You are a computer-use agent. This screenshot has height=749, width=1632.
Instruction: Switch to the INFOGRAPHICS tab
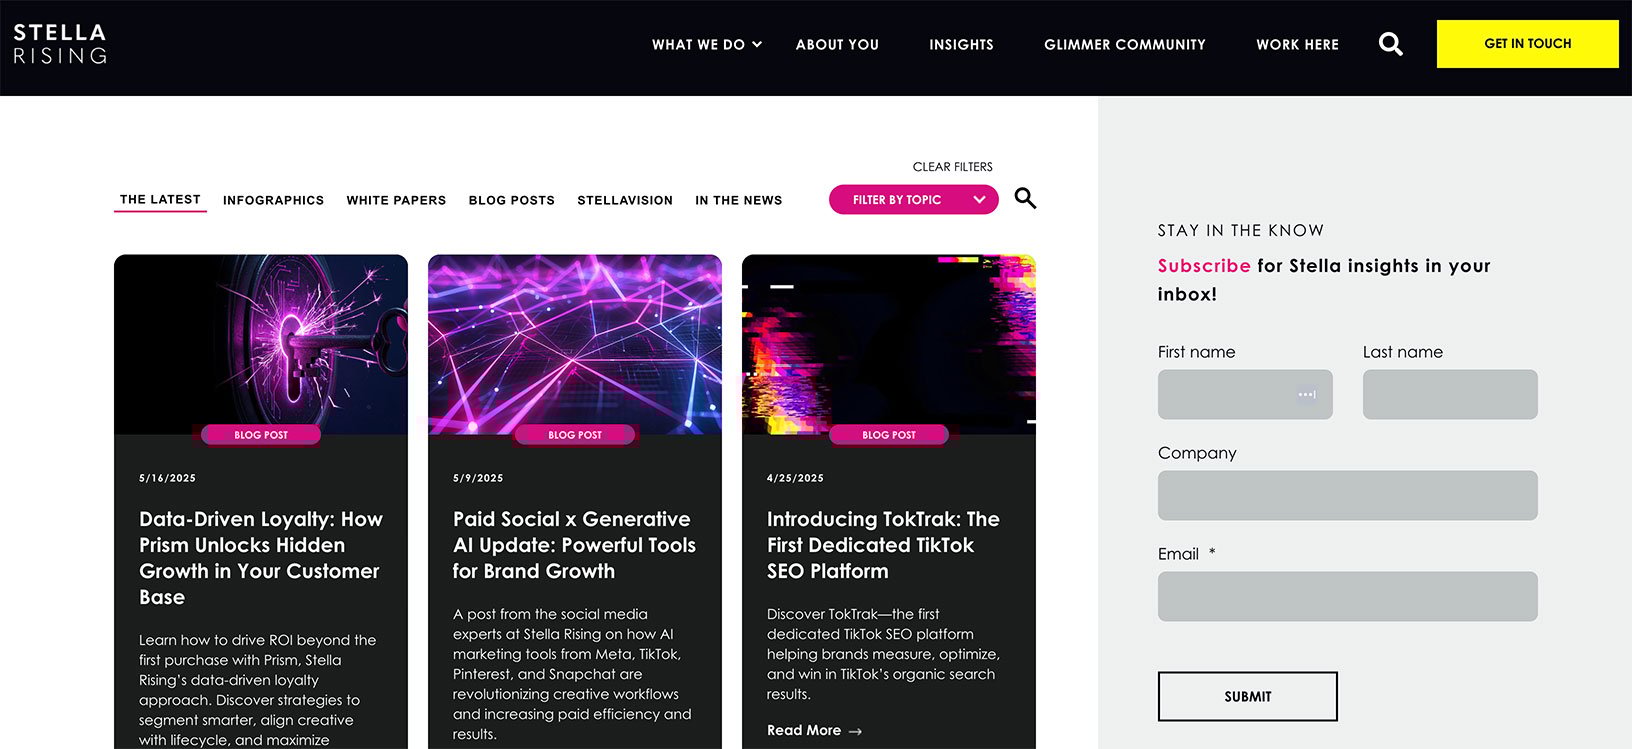(x=273, y=200)
